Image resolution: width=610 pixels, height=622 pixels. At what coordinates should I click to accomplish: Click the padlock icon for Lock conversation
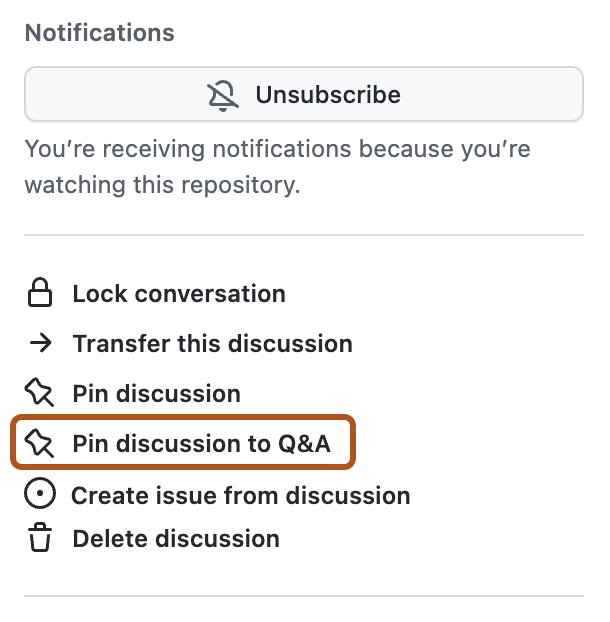(x=40, y=294)
